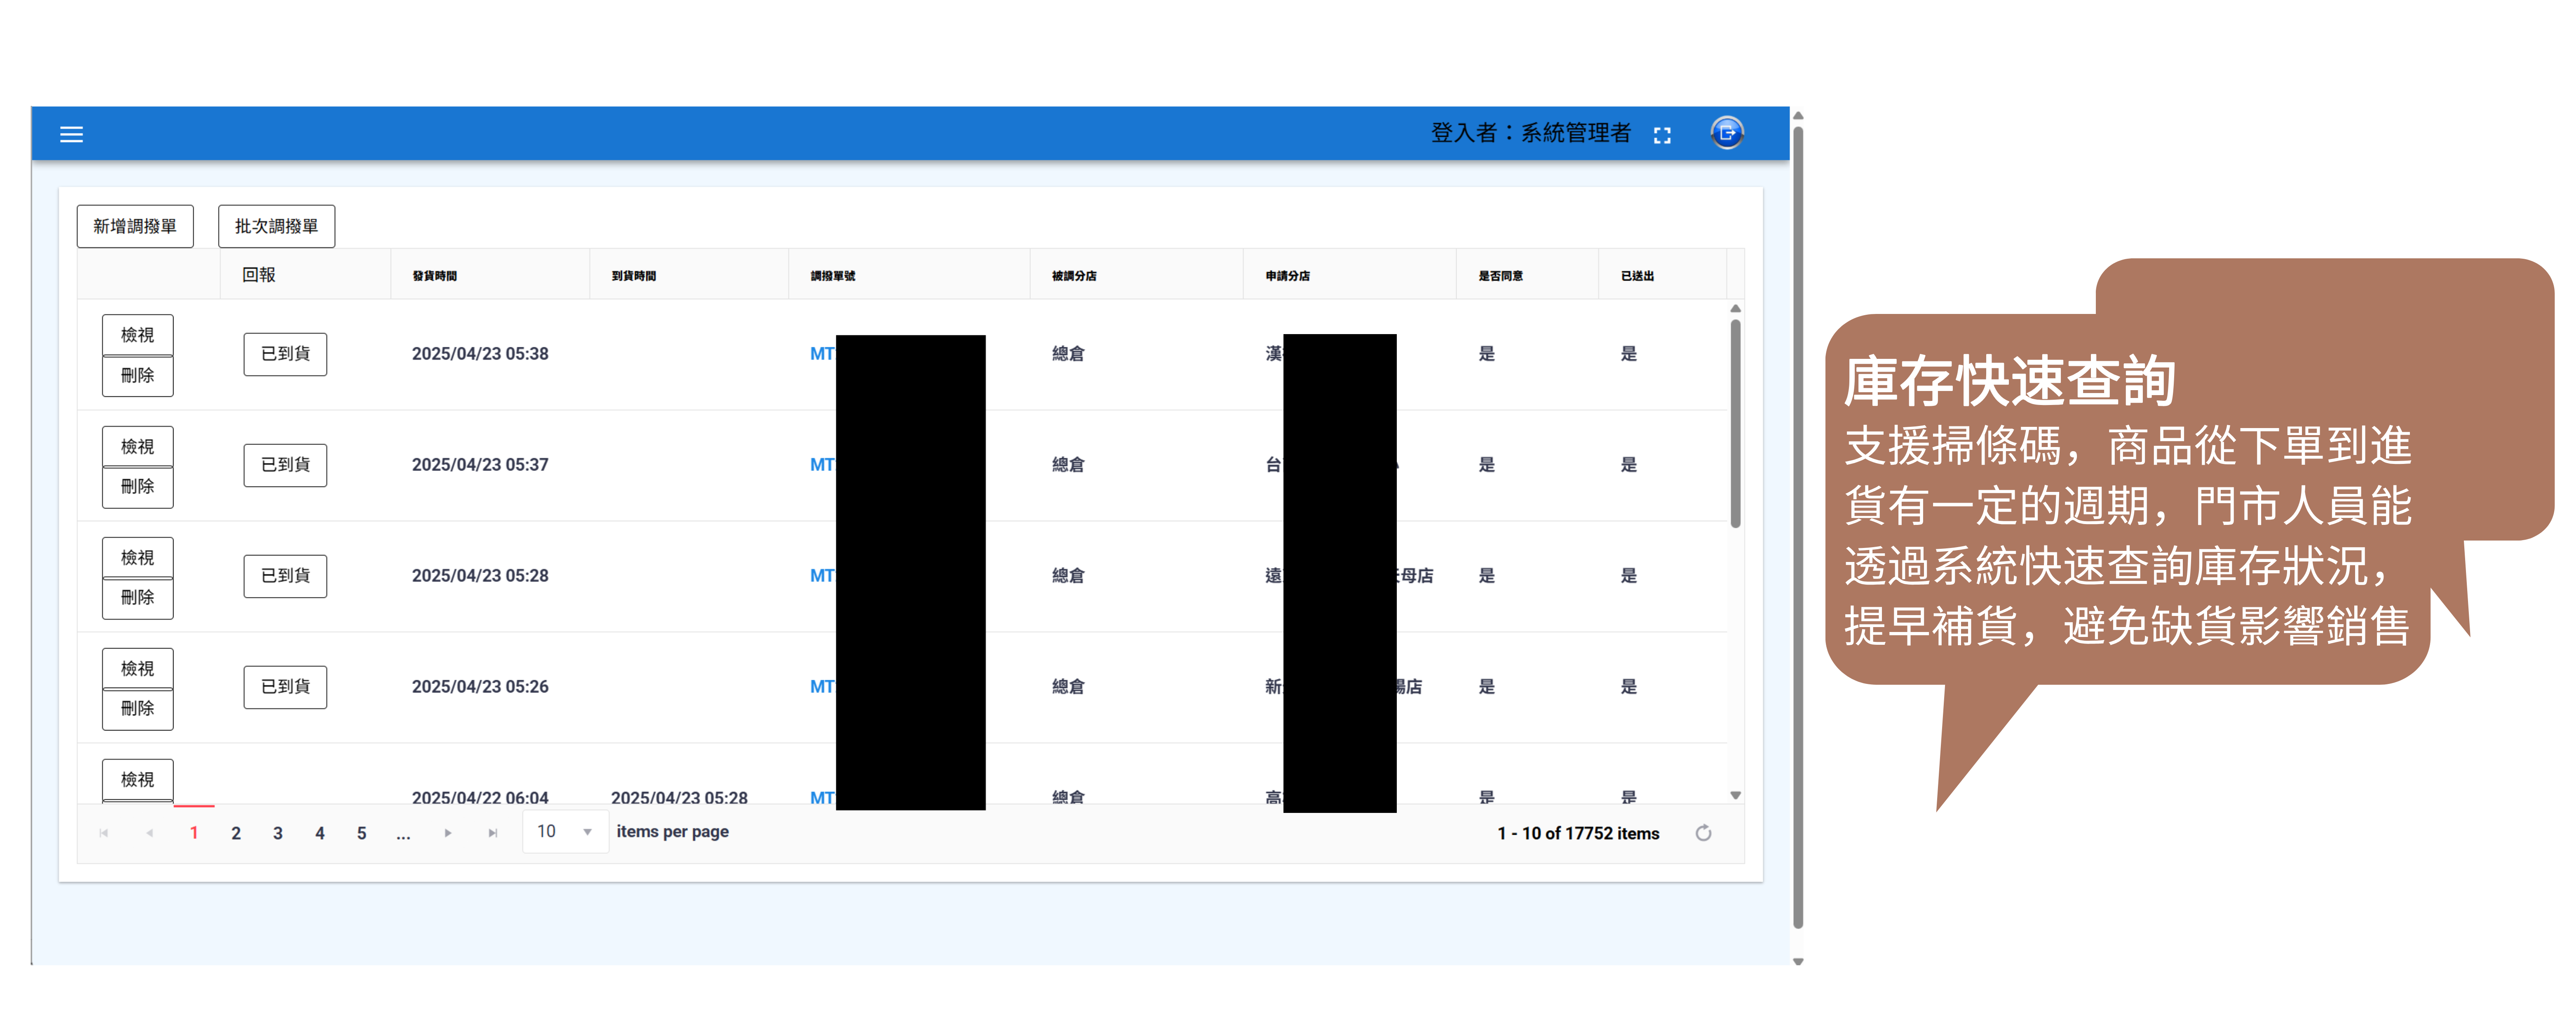Select page 5 in pager
Image resolution: width=2576 pixels, height=1030 pixels.
(361, 833)
